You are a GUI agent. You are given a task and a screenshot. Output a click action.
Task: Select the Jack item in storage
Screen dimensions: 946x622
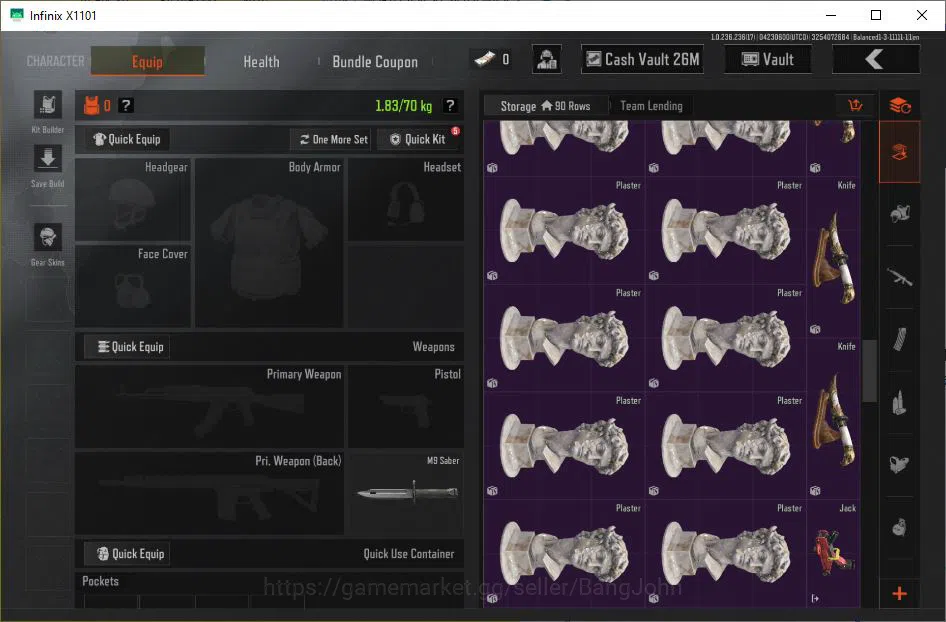coord(834,553)
